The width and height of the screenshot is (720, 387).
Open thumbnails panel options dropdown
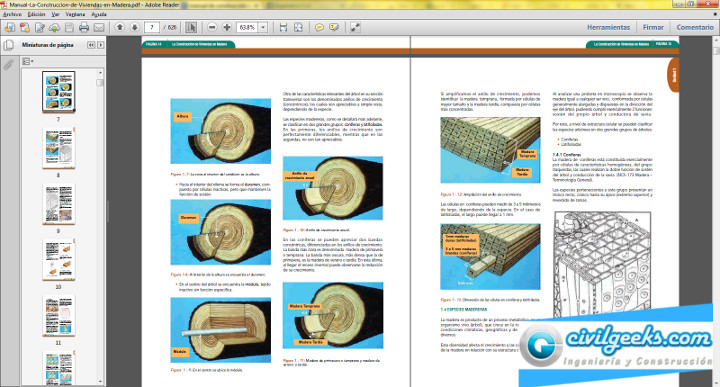[28, 61]
